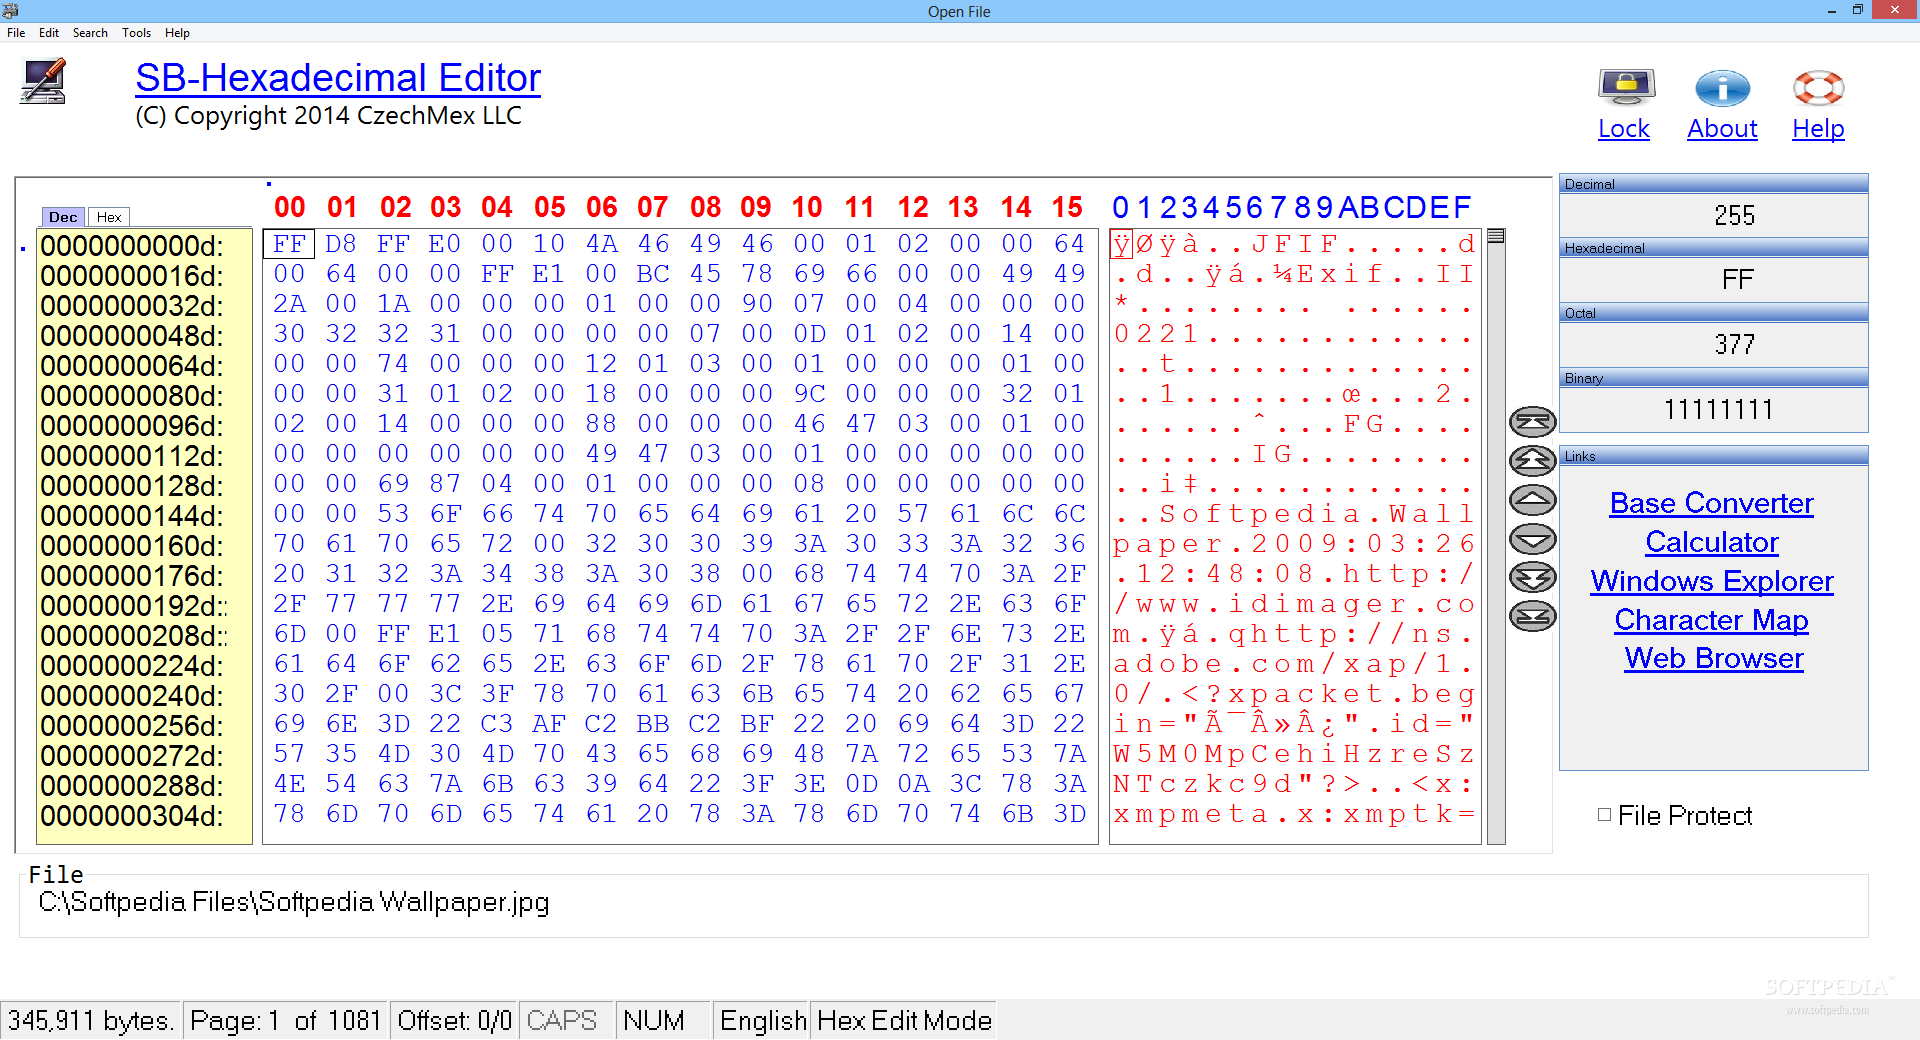The height and width of the screenshot is (1040, 1920).
Task: Click the first ASCII character ÿ in text pane
Action: click(1121, 244)
